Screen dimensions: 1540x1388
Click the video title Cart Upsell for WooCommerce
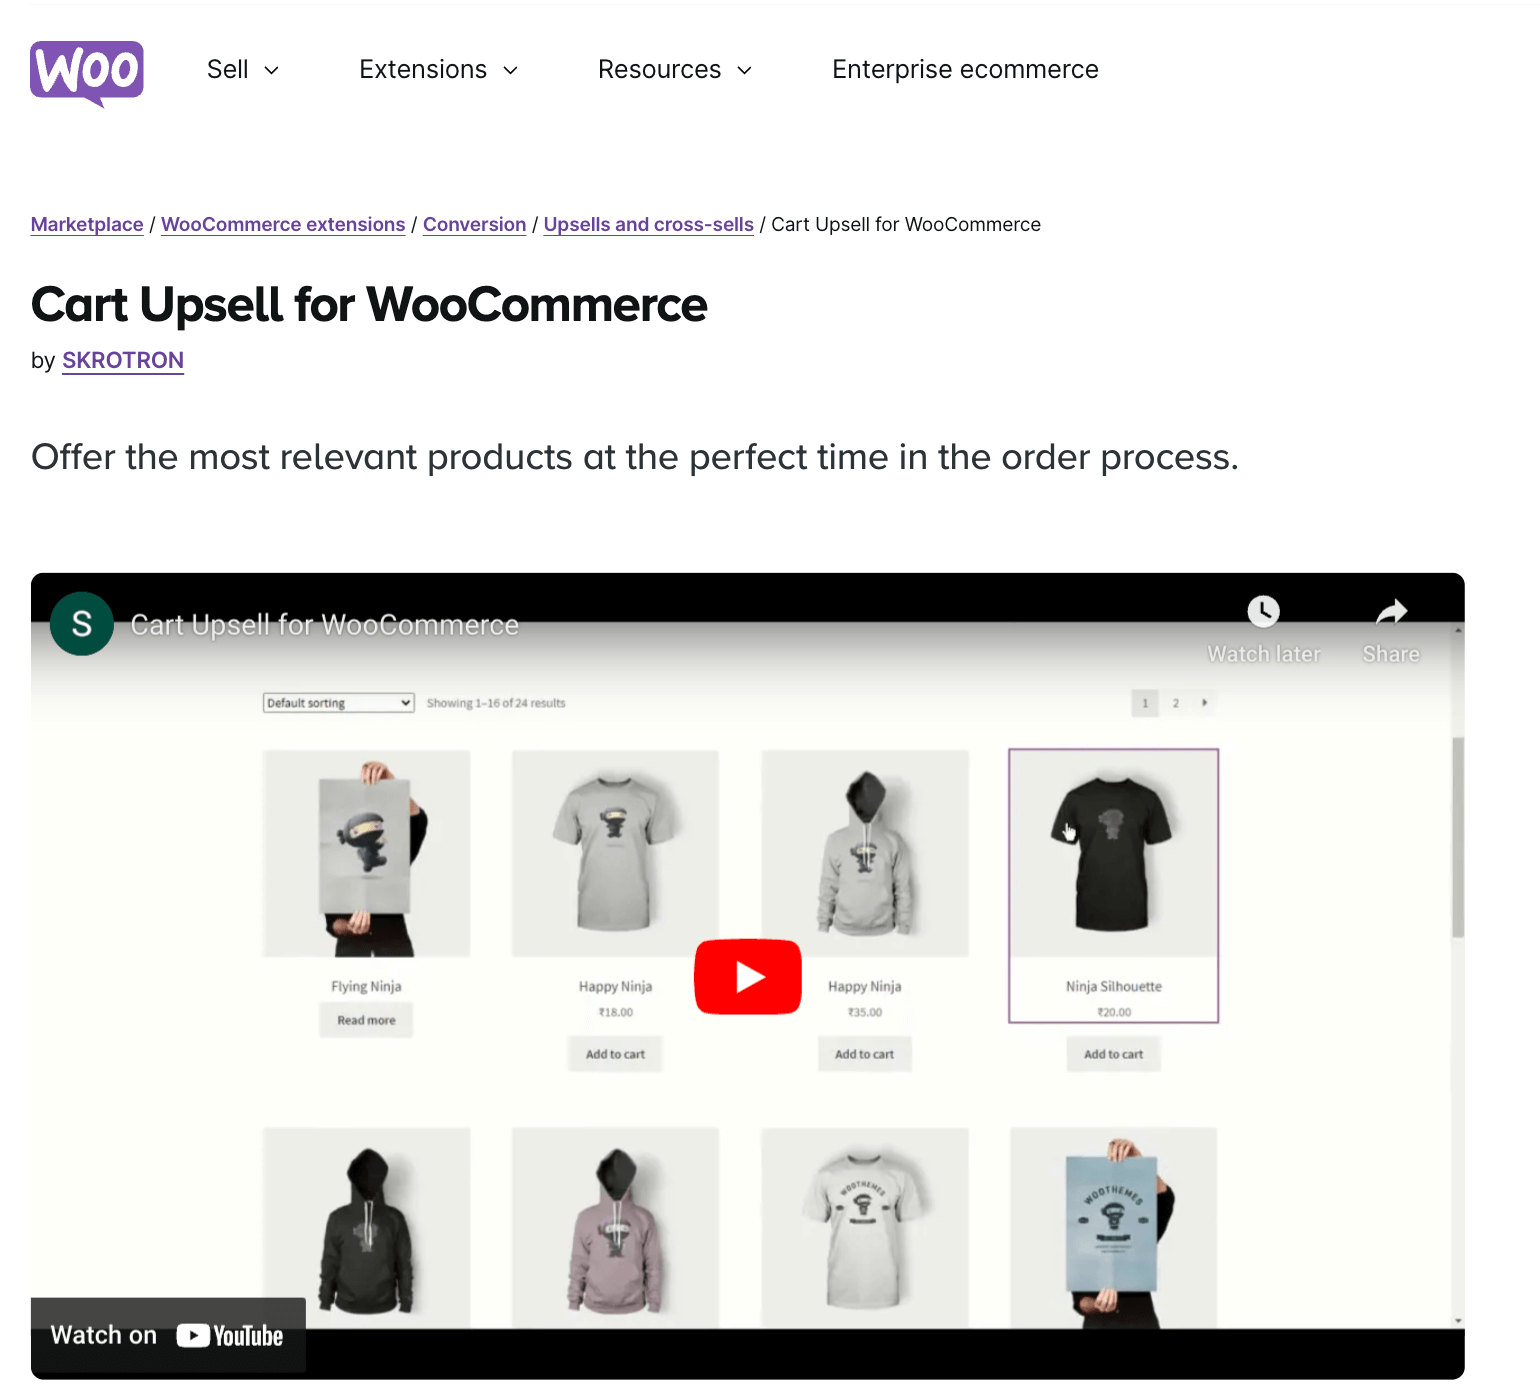point(324,625)
